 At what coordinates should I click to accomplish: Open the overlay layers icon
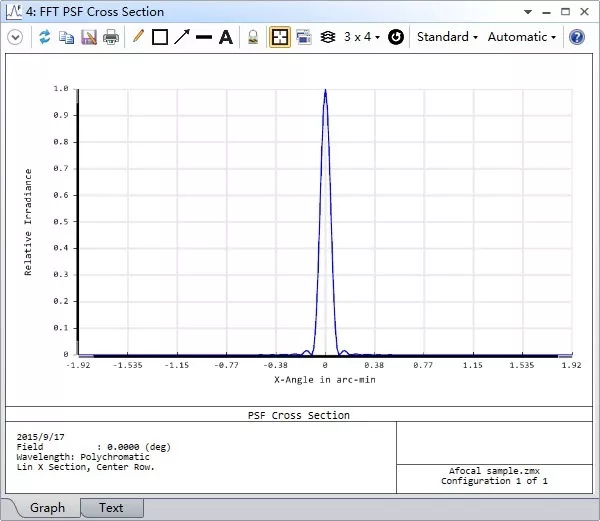328,37
